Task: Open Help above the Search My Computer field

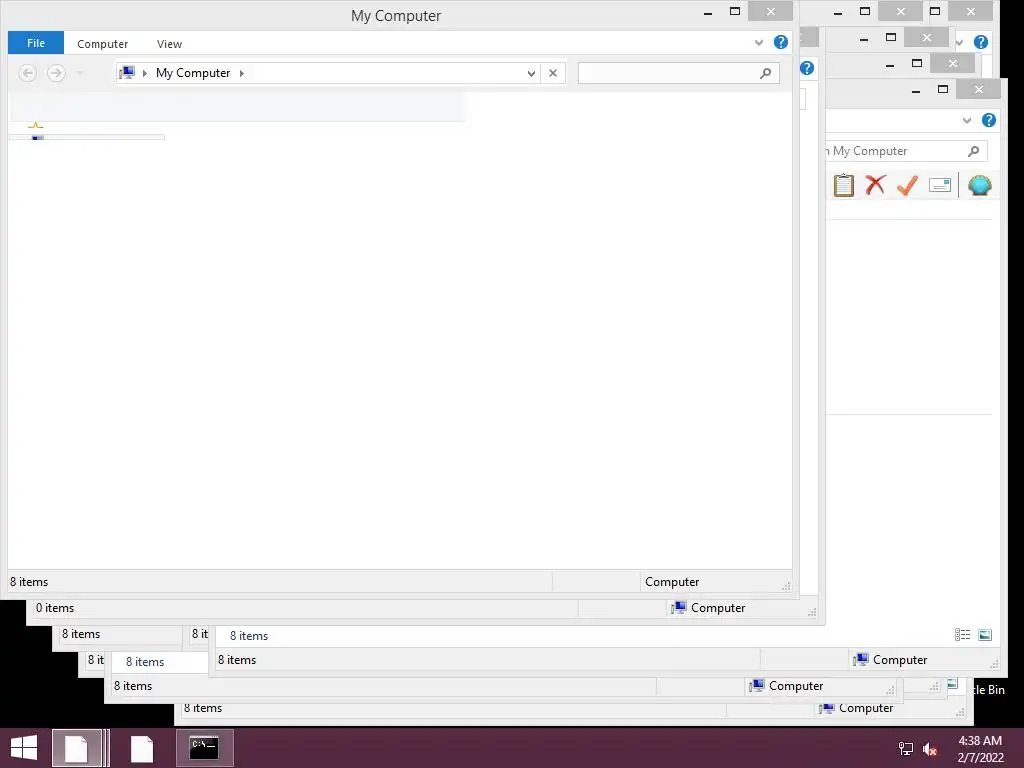Action: click(989, 120)
